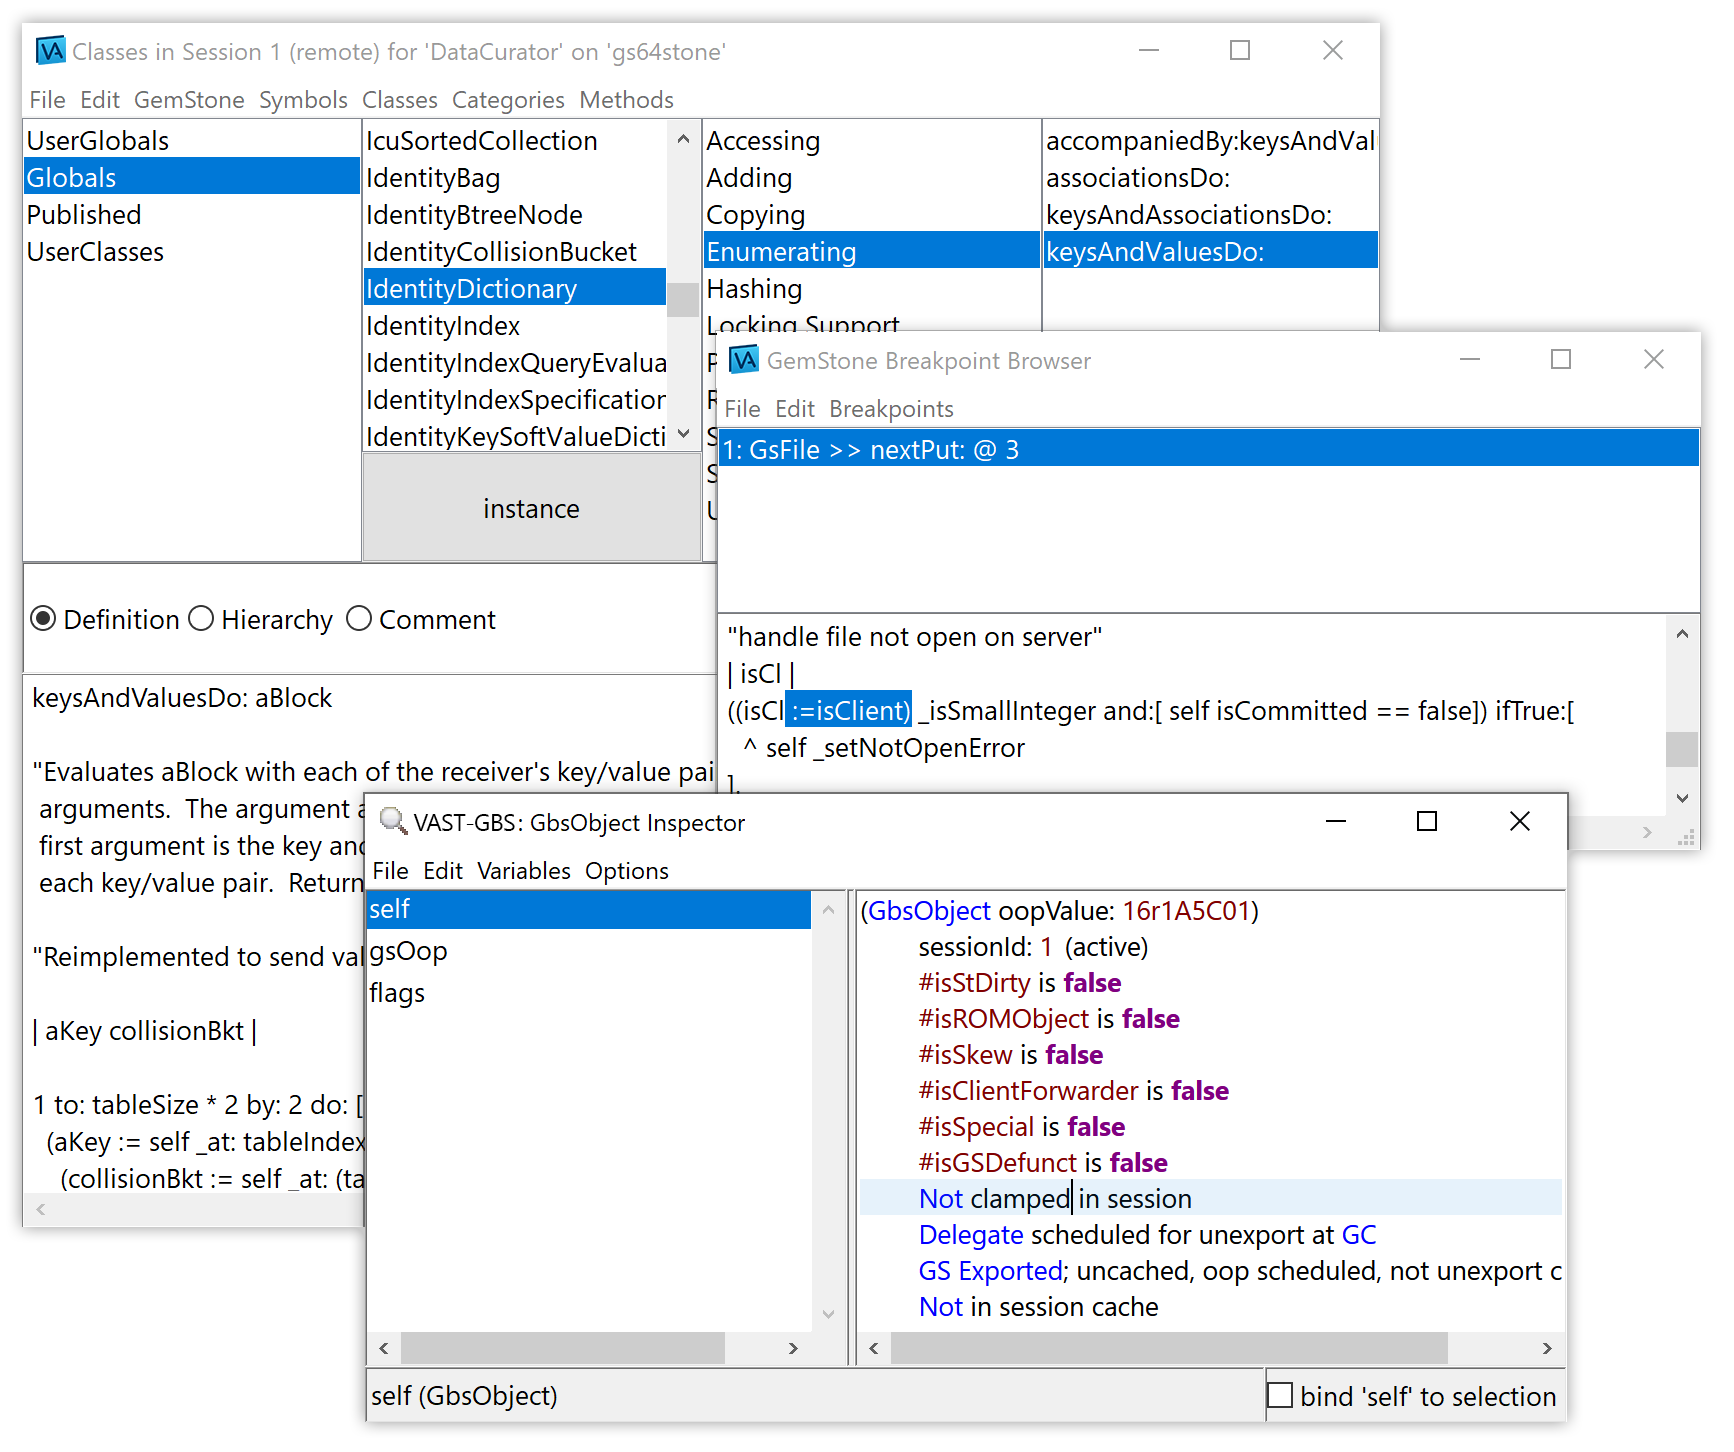Image resolution: width=1734 pixels, height=1452 pixels.
Task: Select UserGlobals in the symbol list
Action: point(191,141)
